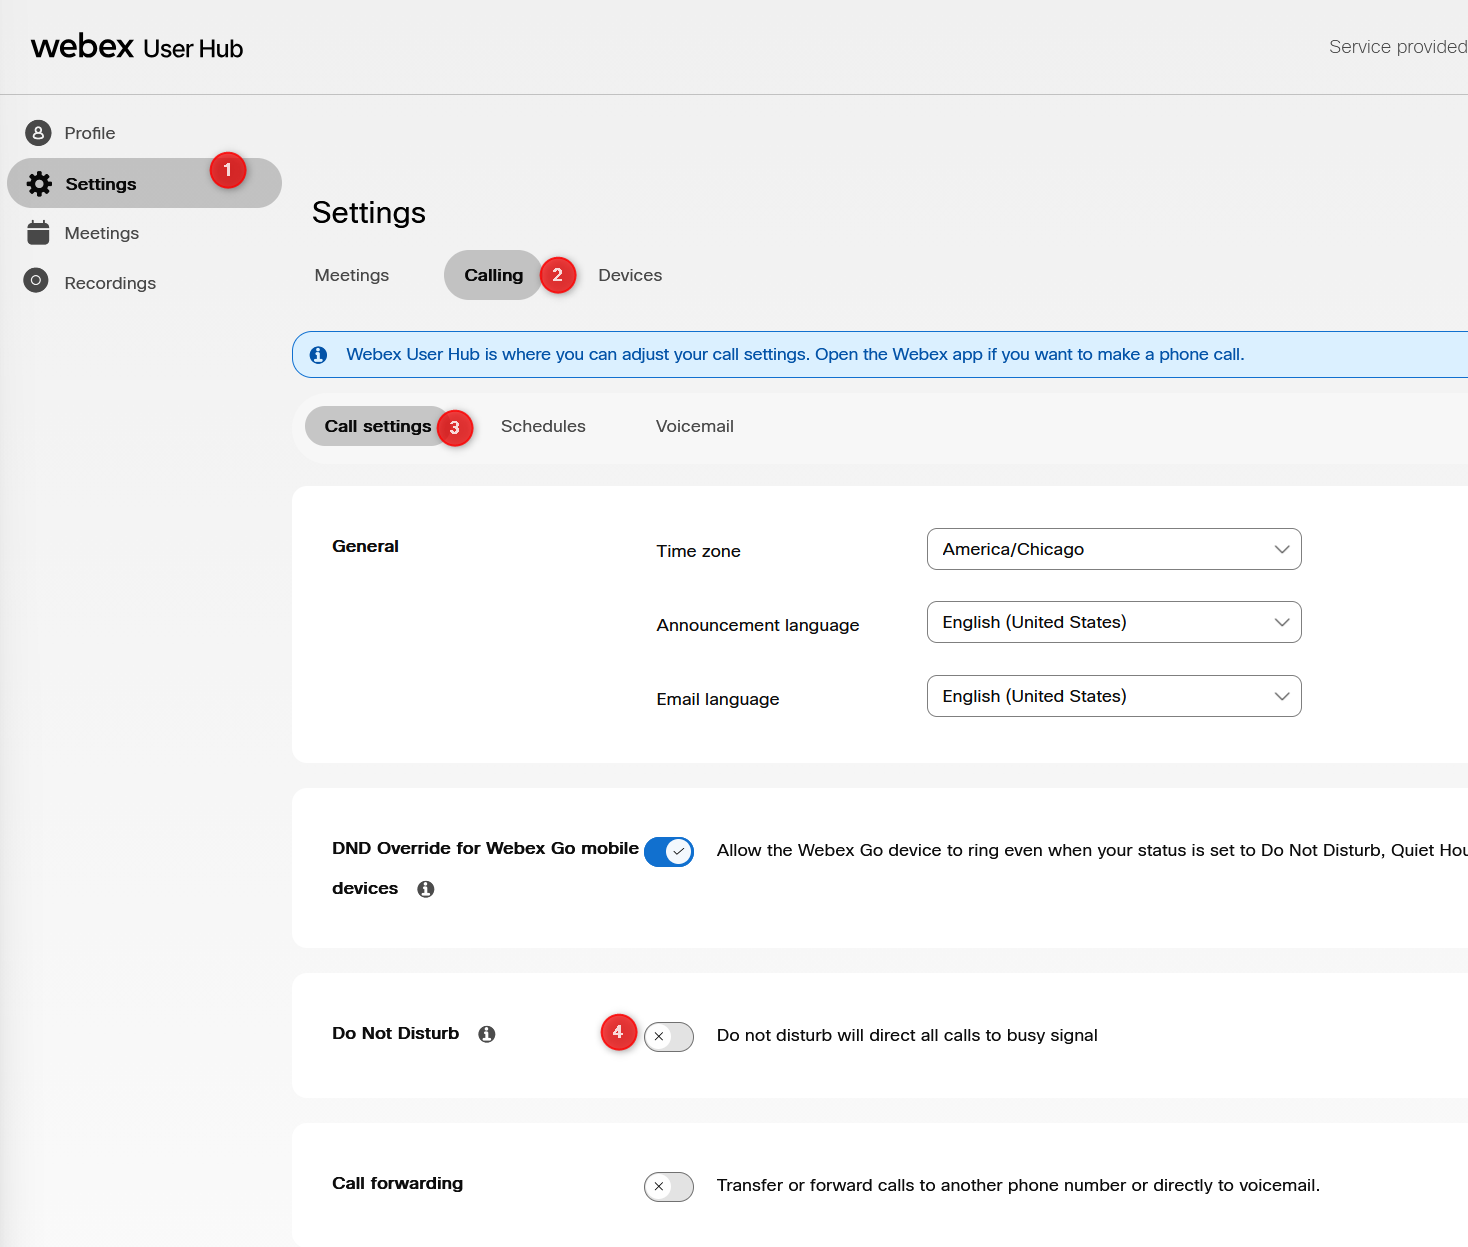Click info icon next to Do Not Disturb
1468x1247 pixels.
(x=487, y=1034)
